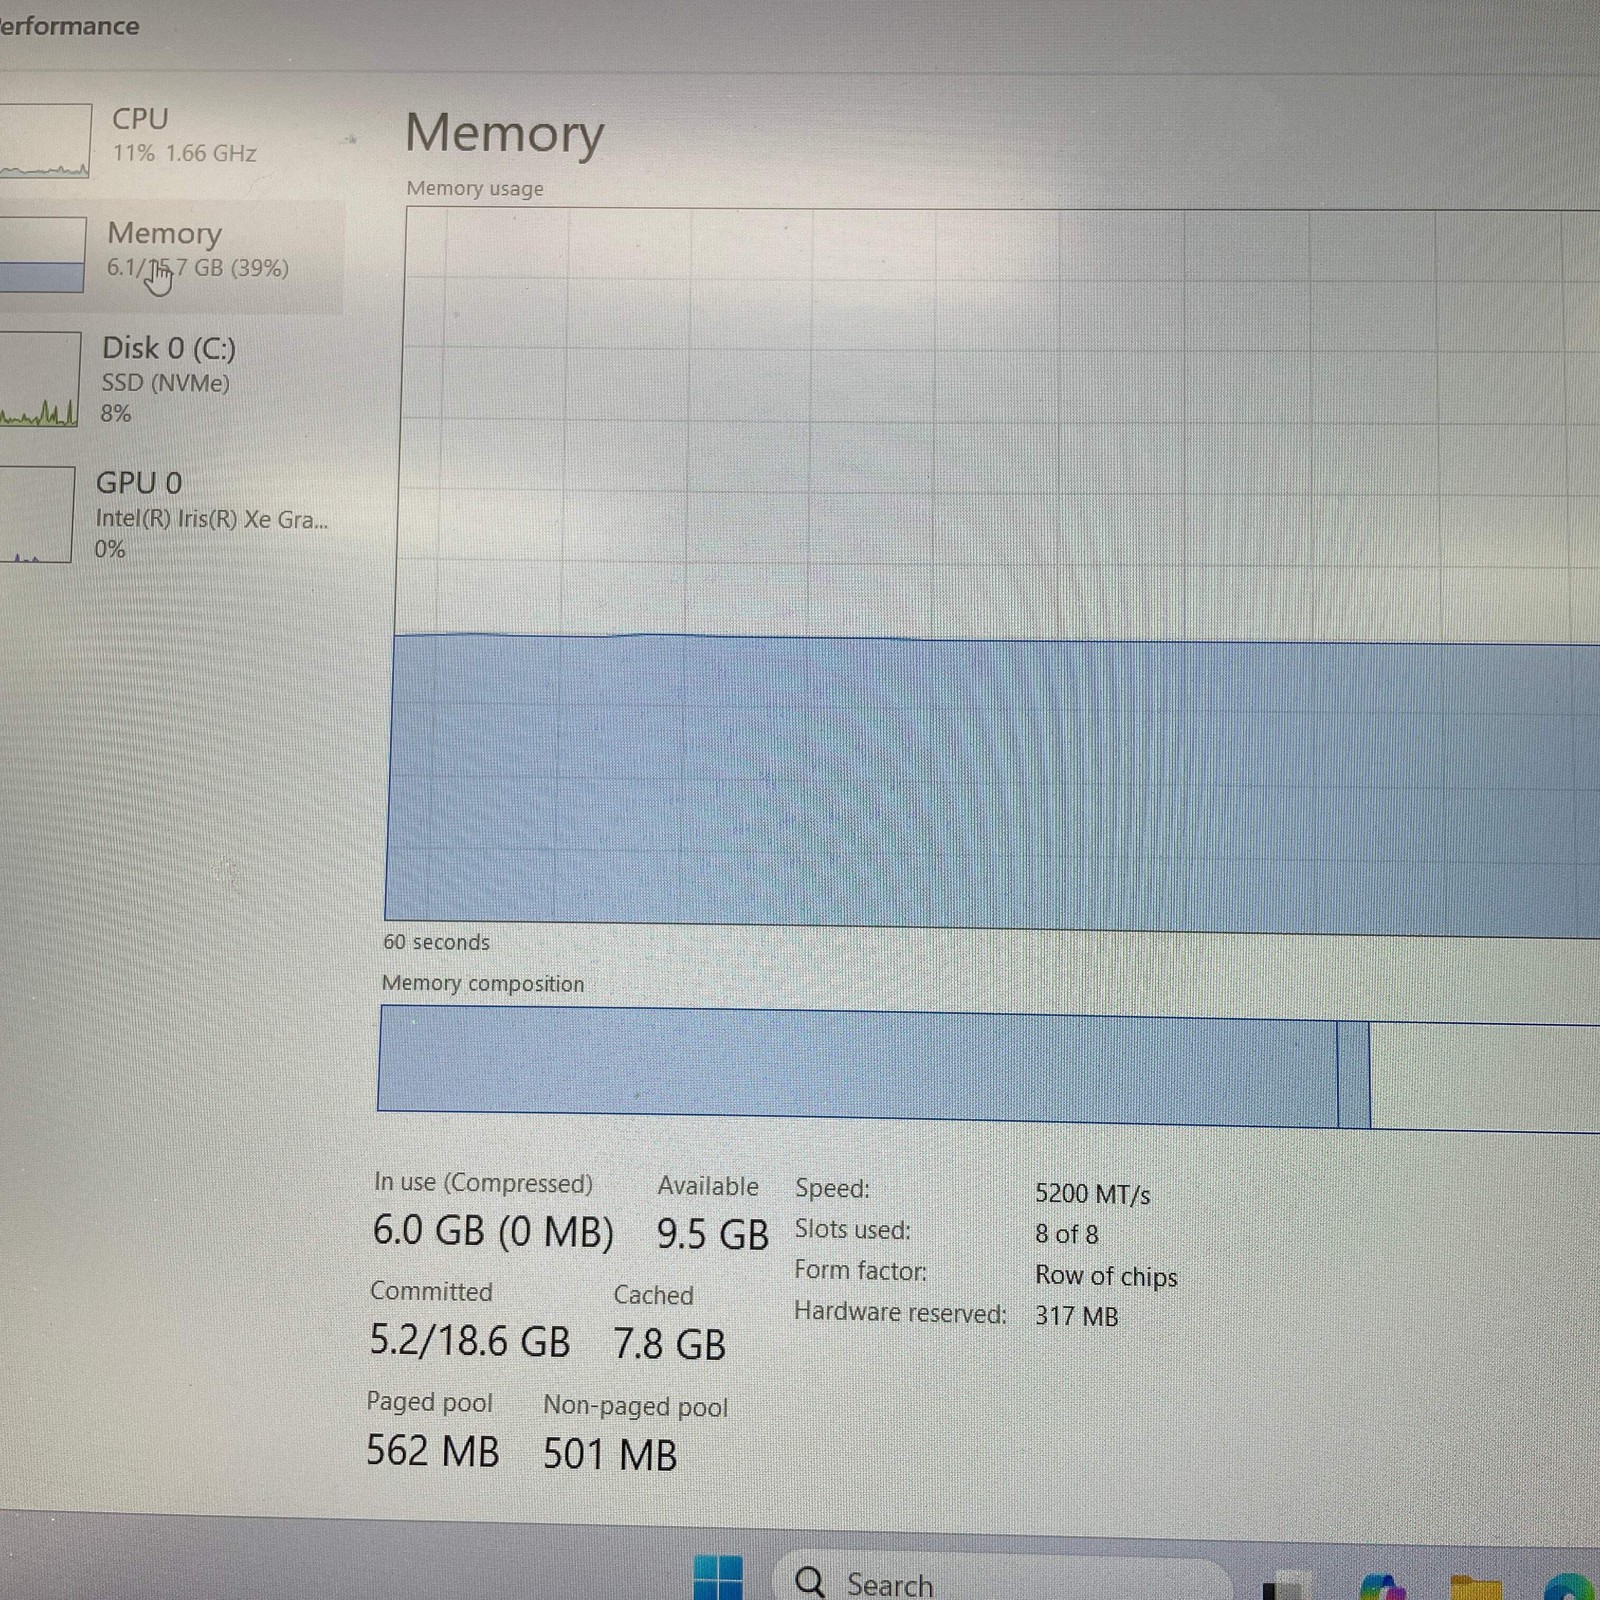The width and height of the screenshot is (1600, 1600).
Task: Click the Performance page title
Action: 68,26
